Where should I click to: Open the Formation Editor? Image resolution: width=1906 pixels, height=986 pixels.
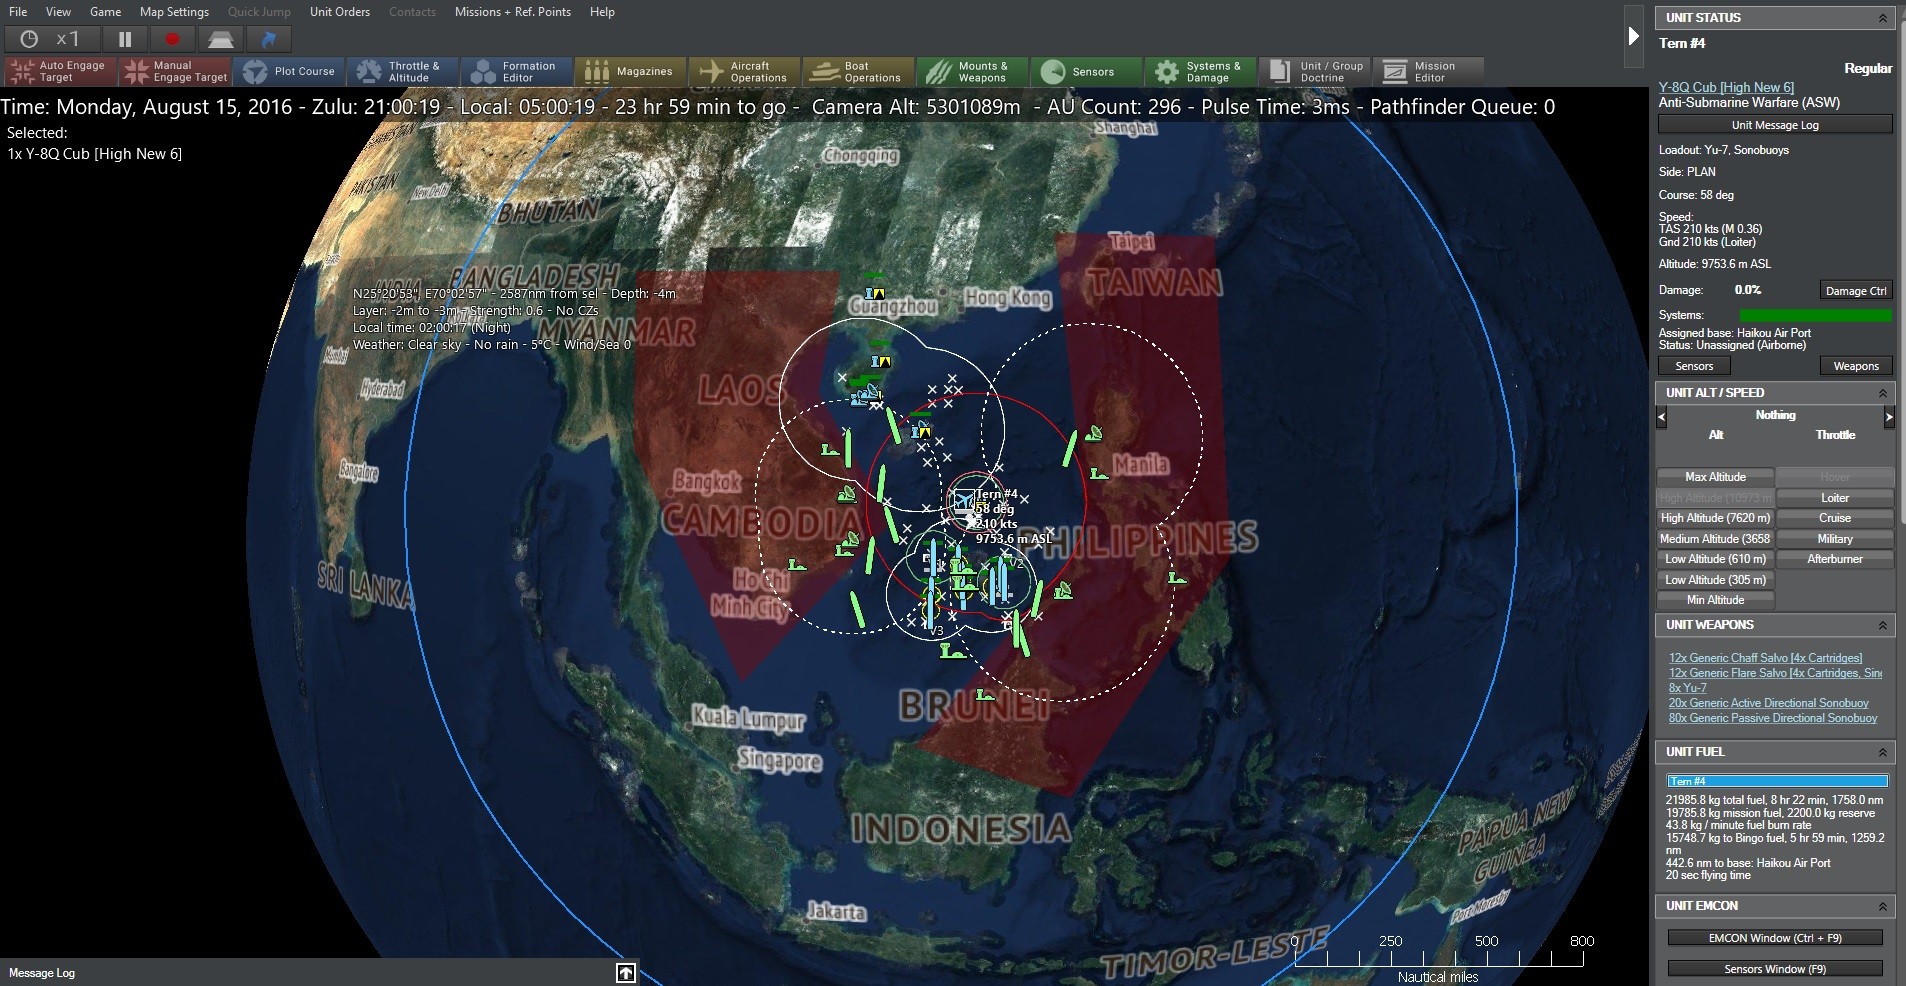pyautogui.click(x=516, y=71)
